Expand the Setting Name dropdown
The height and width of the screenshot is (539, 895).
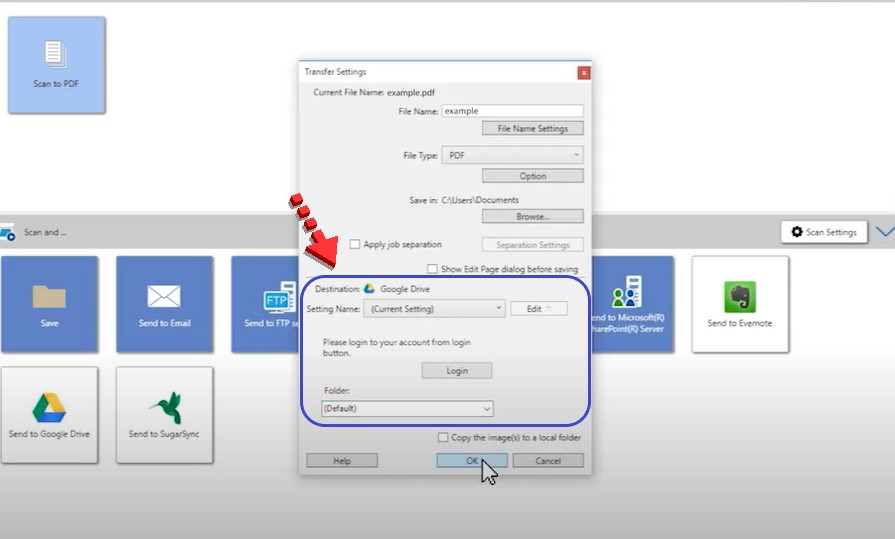pyautogui.click(x=434, y=309)
